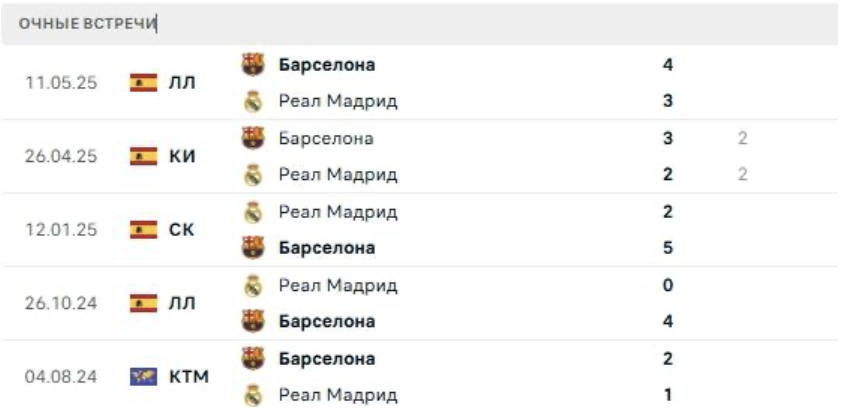Select Реал Мадрид in the 26.10.24 match

(x=338, y=286)
